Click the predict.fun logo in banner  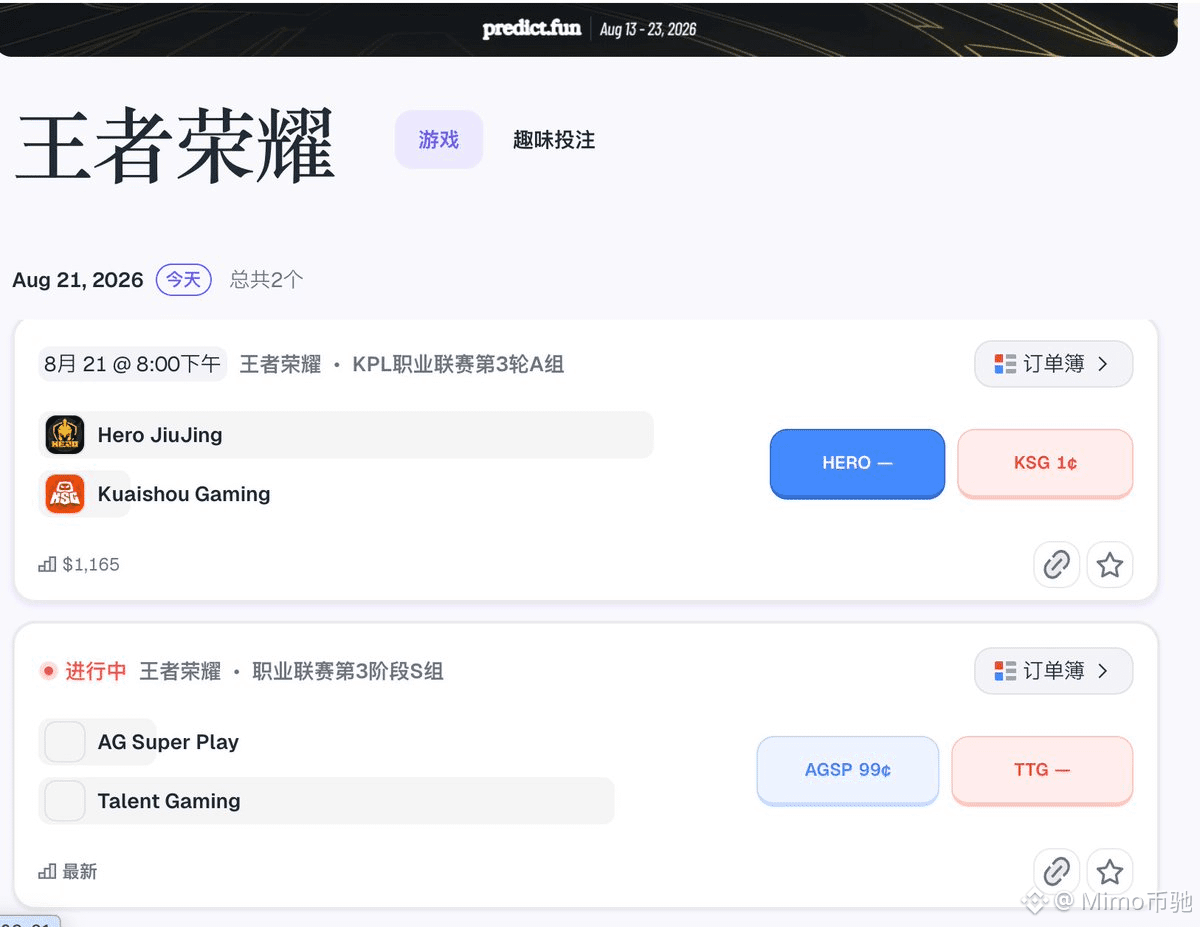tap(532, 28)
